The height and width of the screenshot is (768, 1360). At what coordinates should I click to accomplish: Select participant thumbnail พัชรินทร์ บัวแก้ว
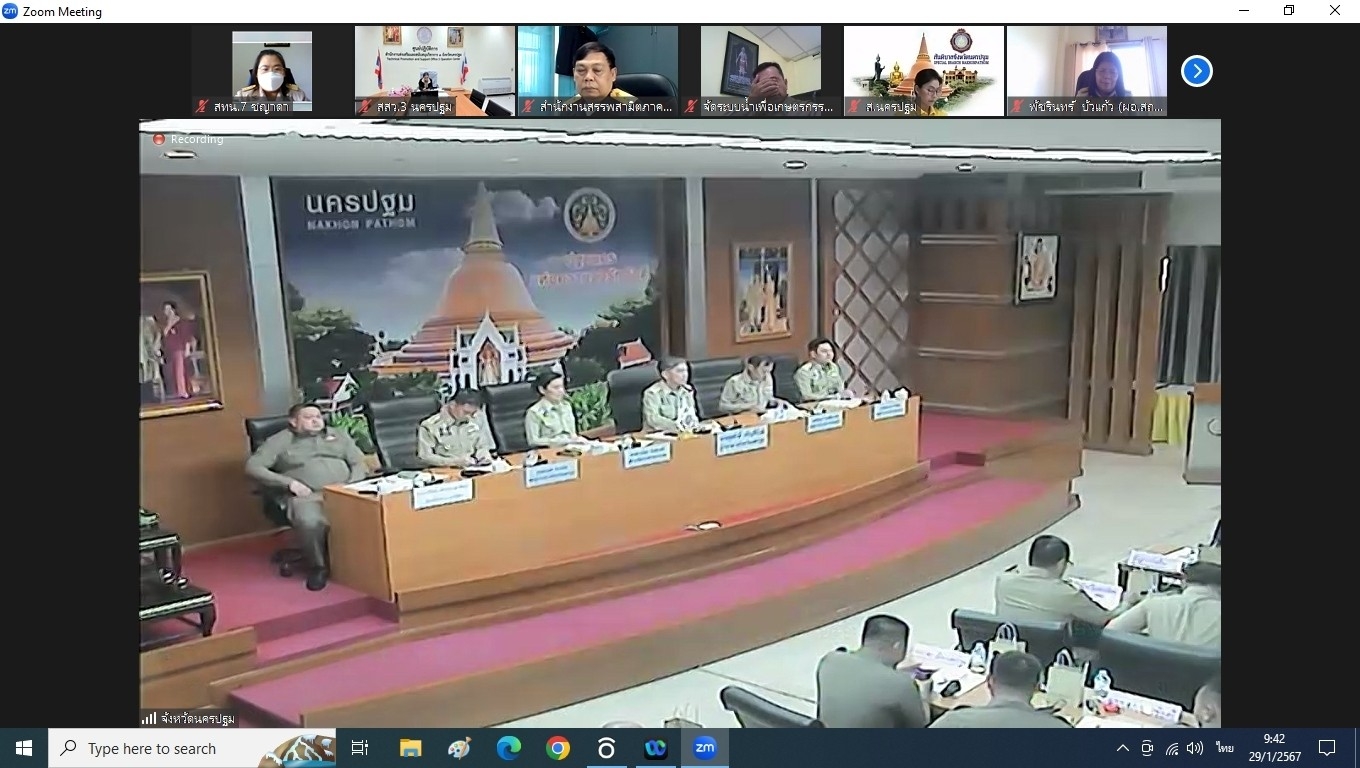pos(1087,71)
